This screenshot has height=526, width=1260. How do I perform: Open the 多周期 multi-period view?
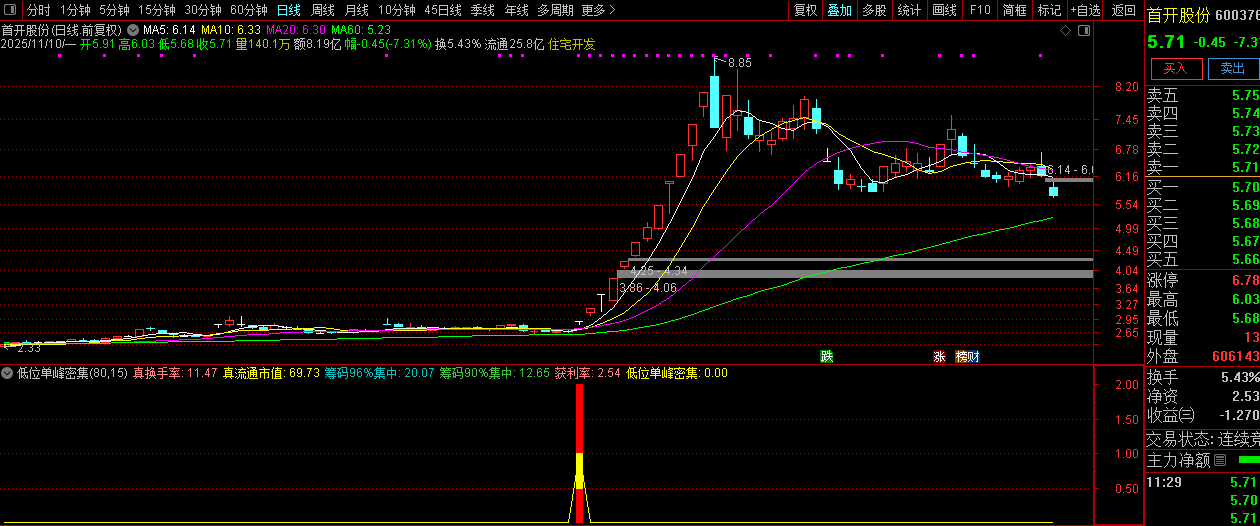[555, 10]
